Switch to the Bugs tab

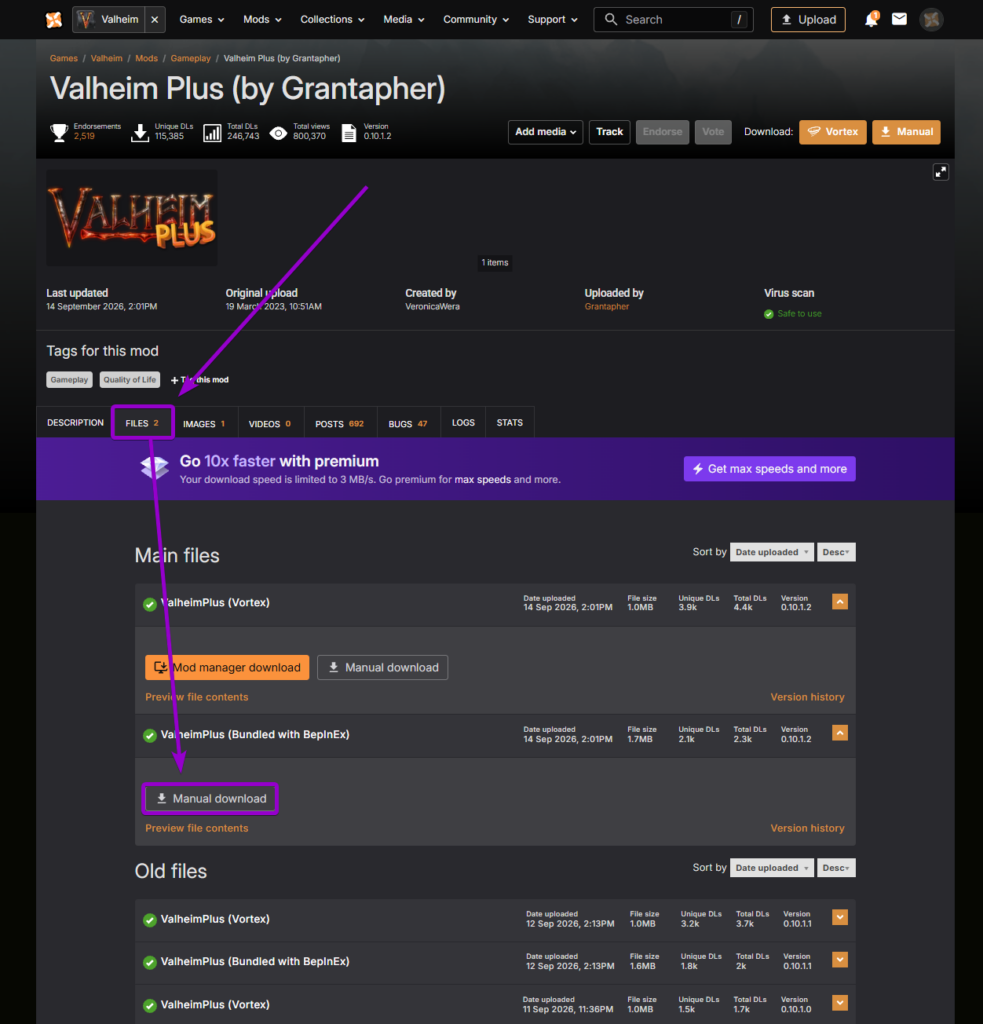pos(408,423)
